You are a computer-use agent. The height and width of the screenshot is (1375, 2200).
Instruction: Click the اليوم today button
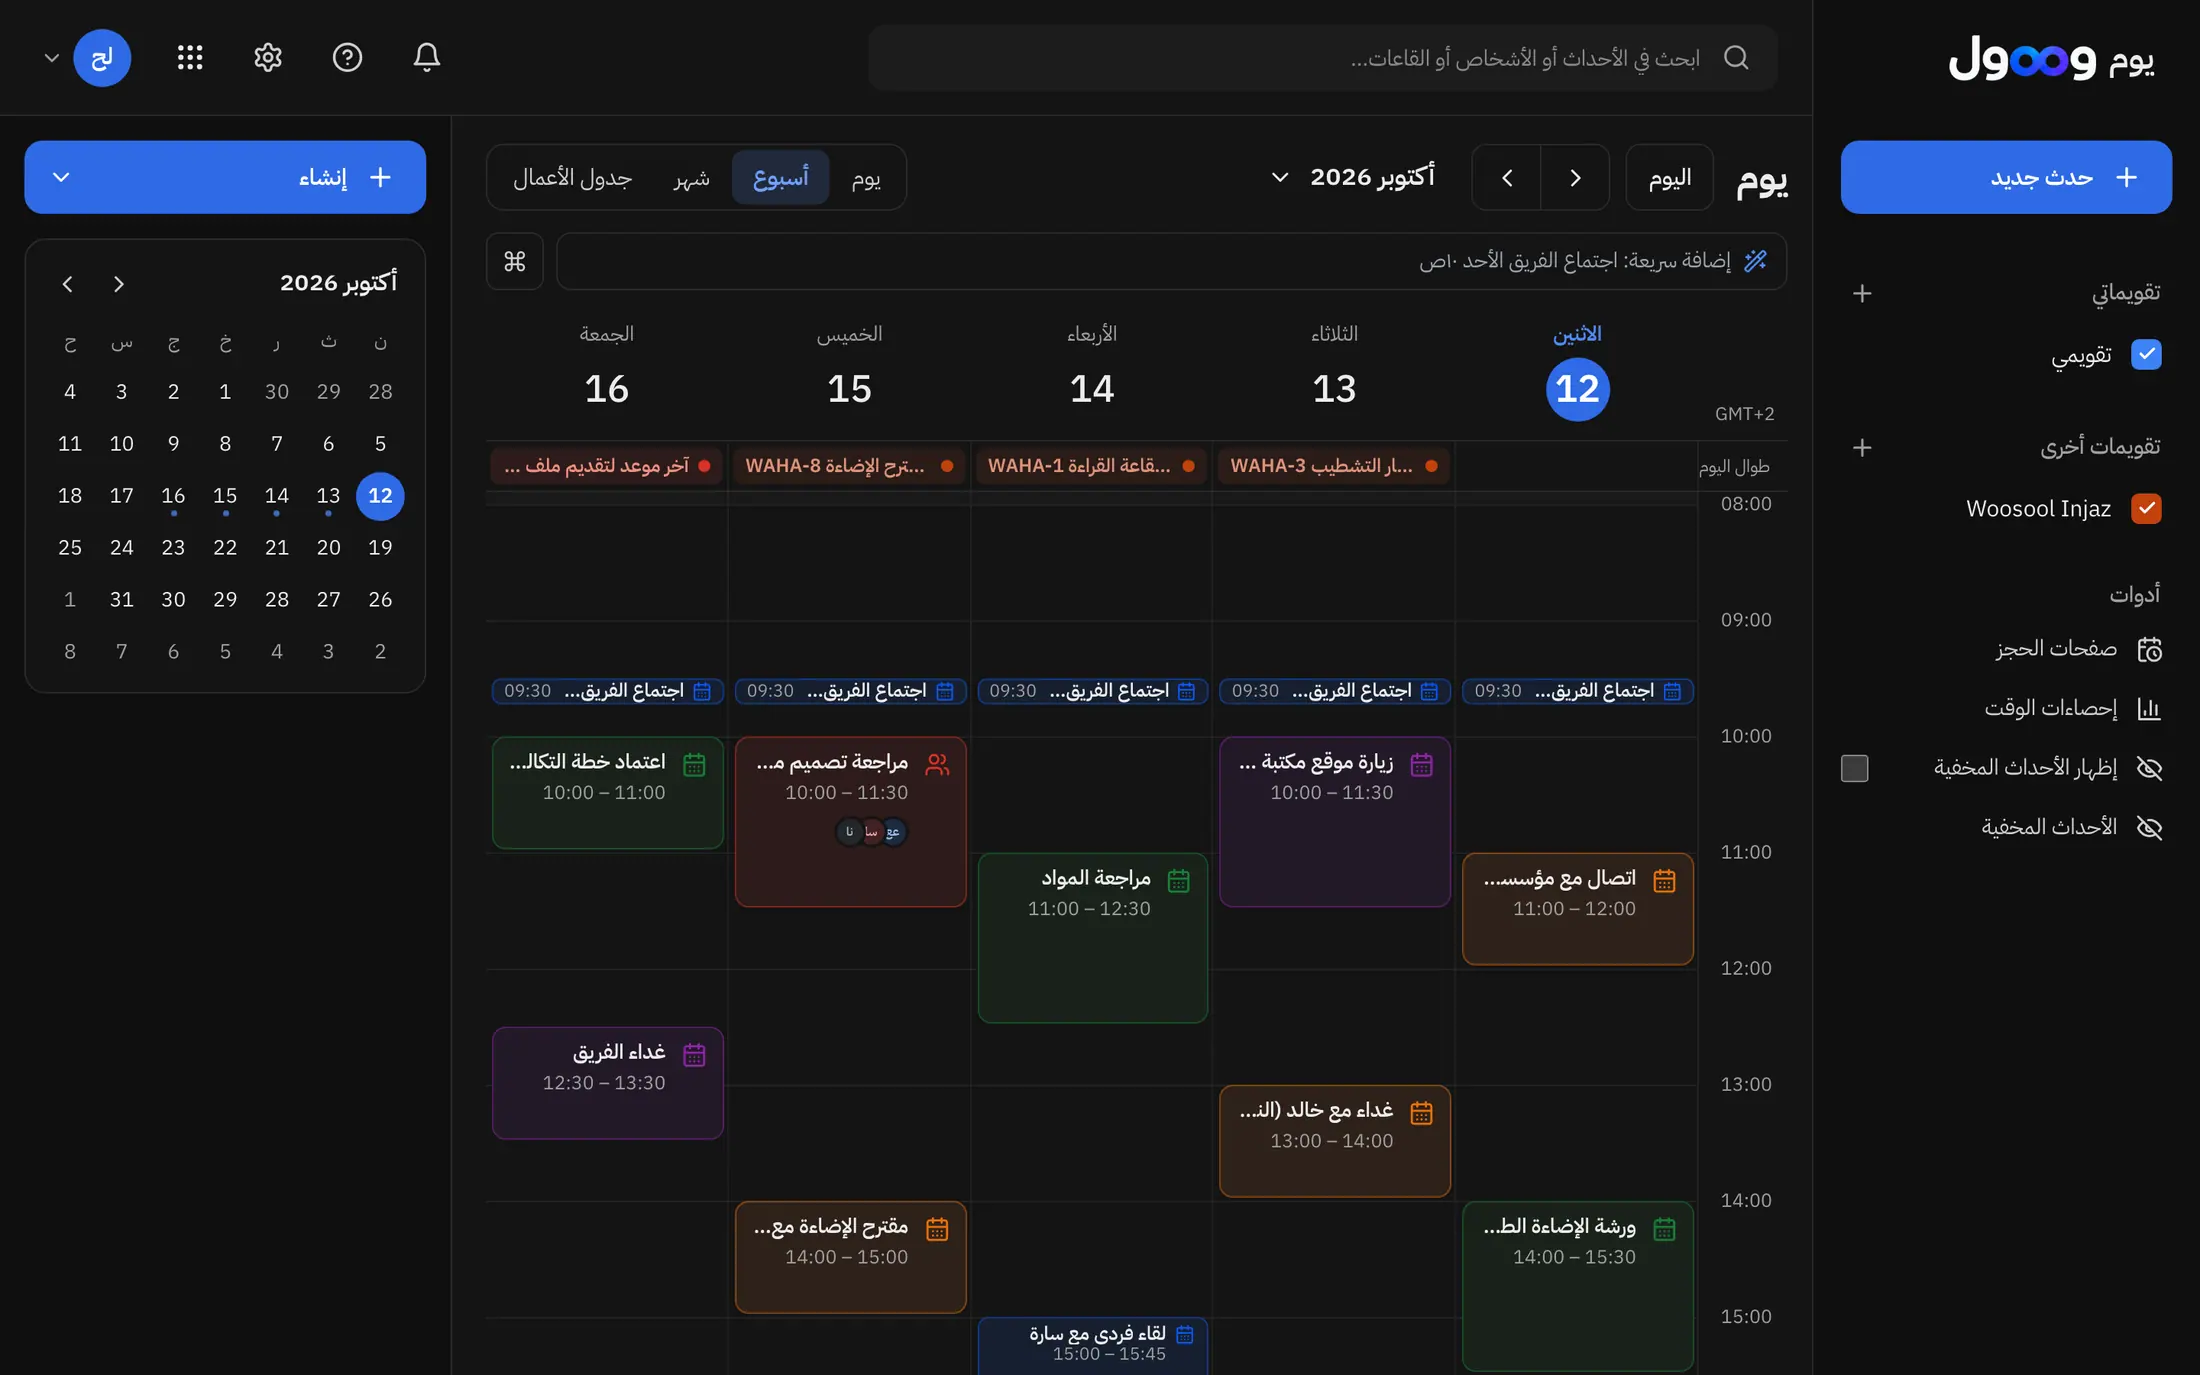point(1670,177)
